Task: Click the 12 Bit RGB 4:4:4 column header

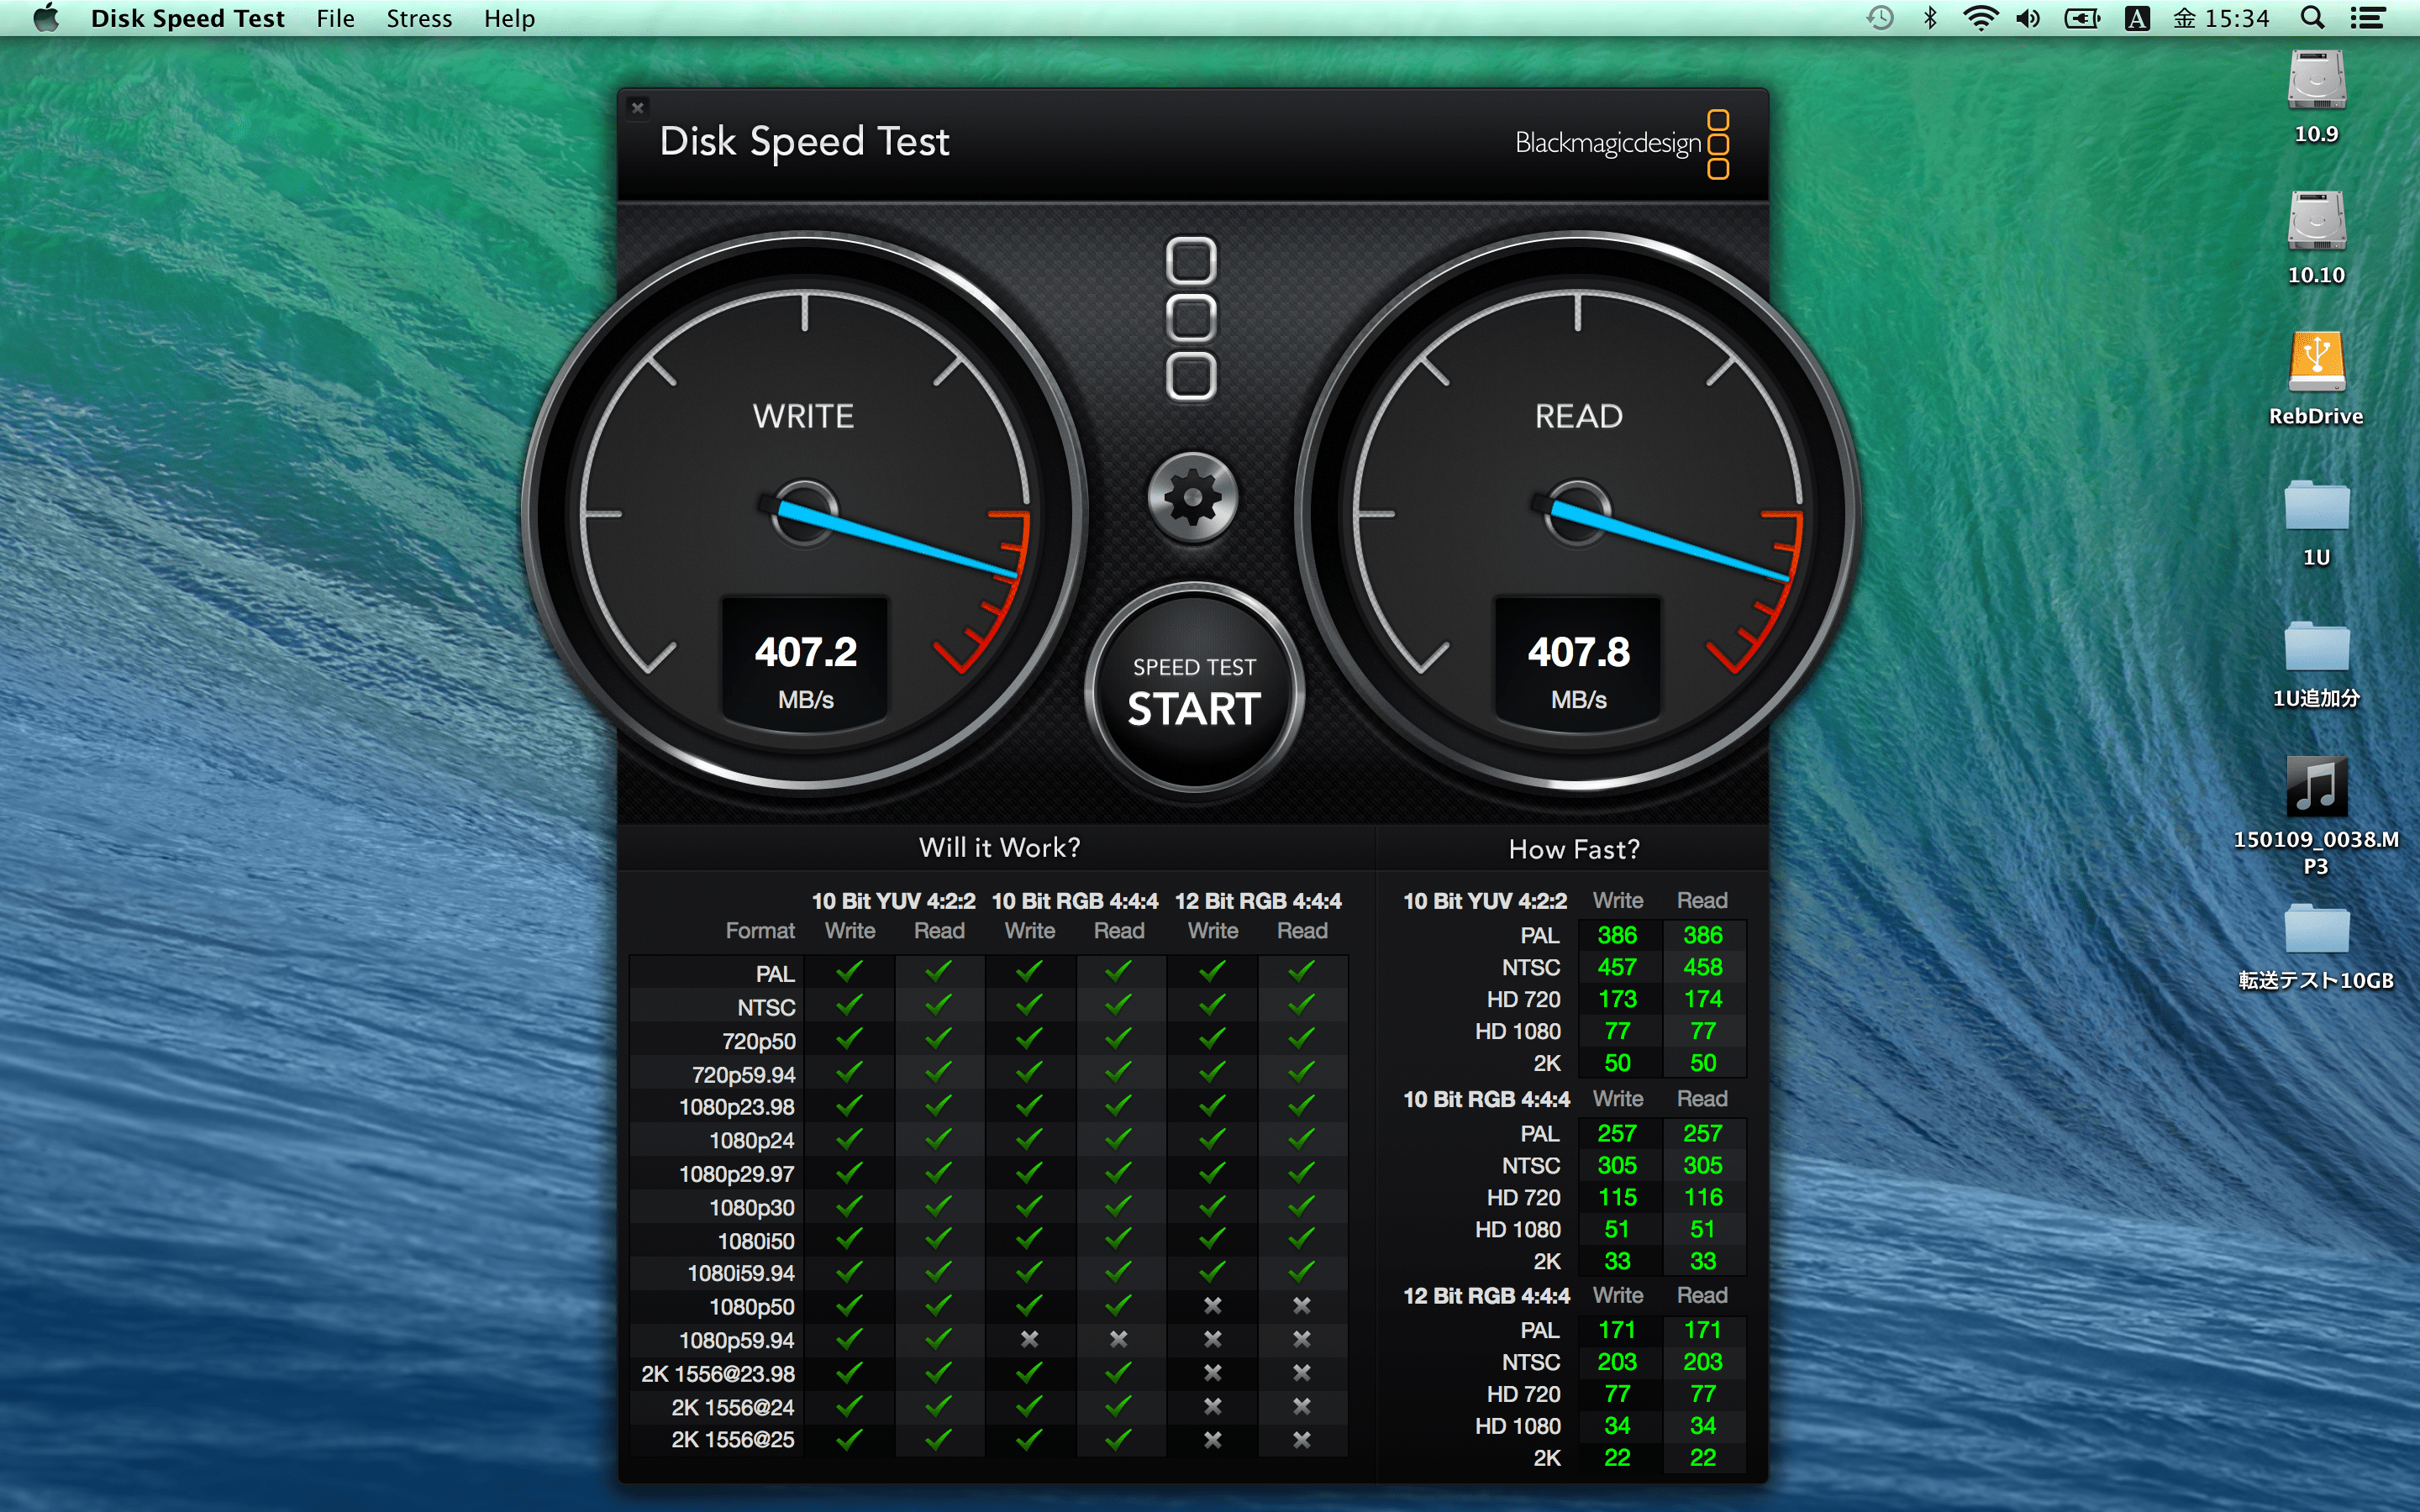Action: pyautogui.click(x=1257, y=901)
